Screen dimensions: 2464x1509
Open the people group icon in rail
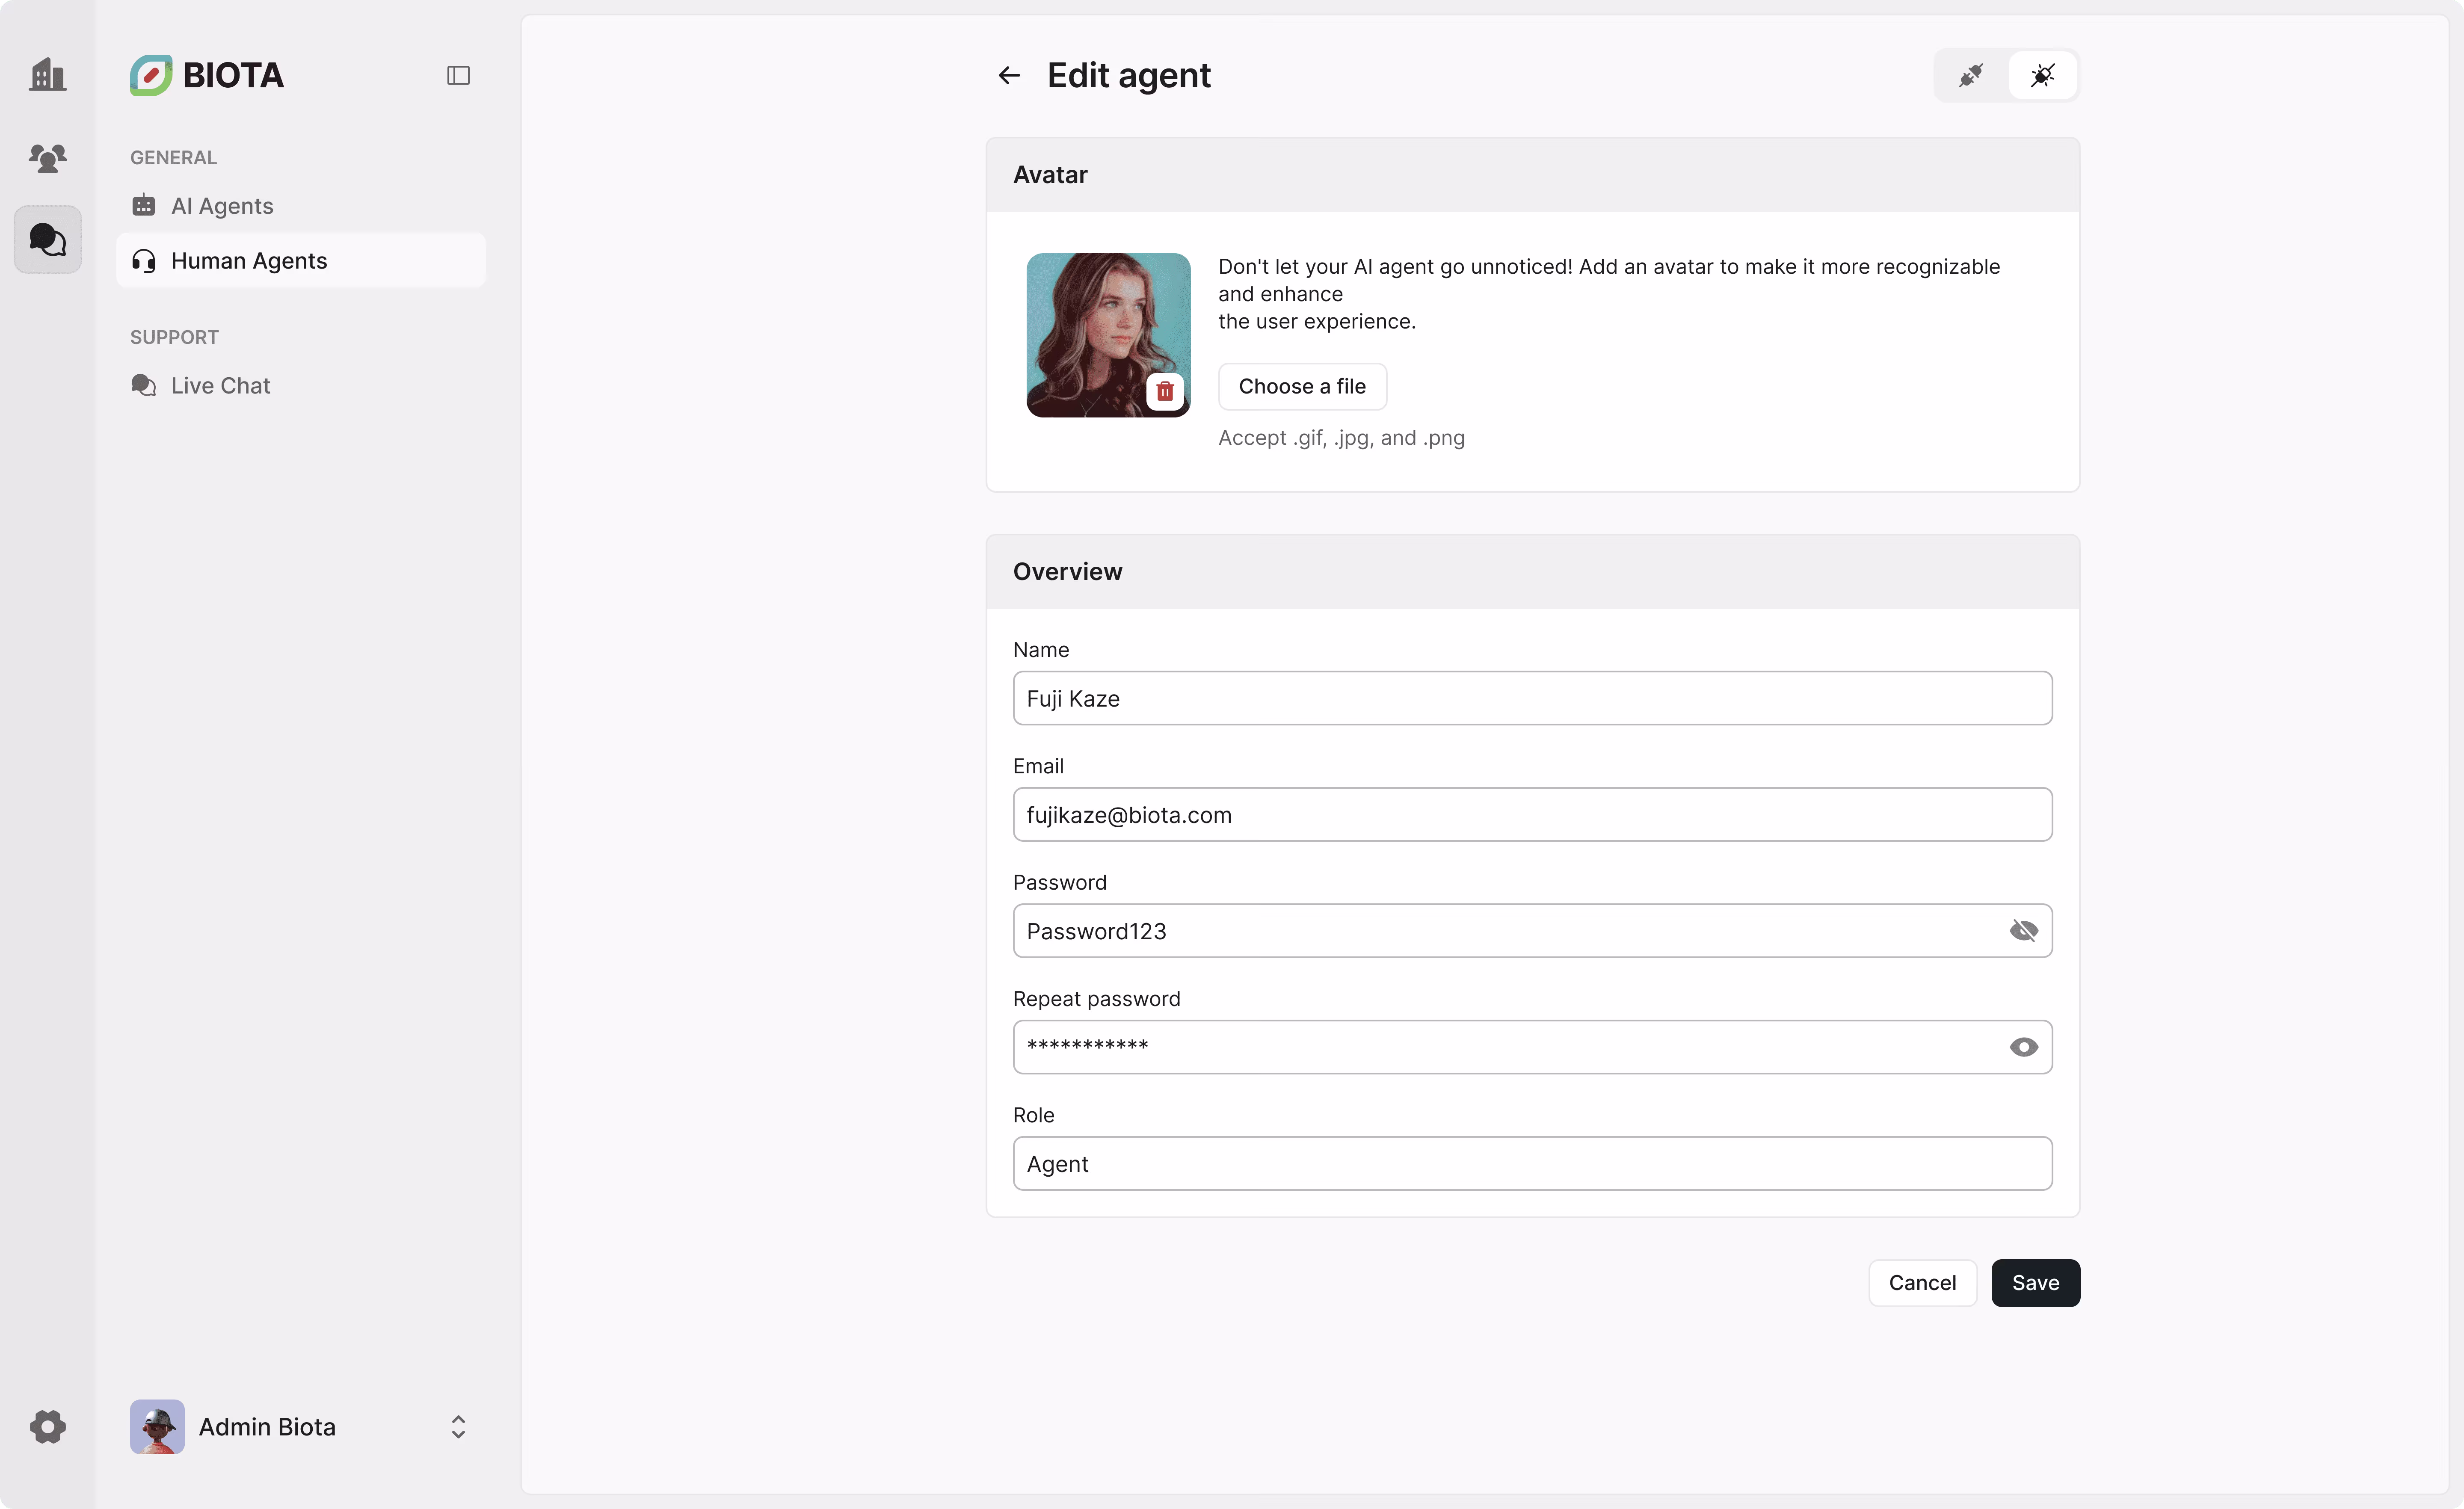click(x=47, y=157)
